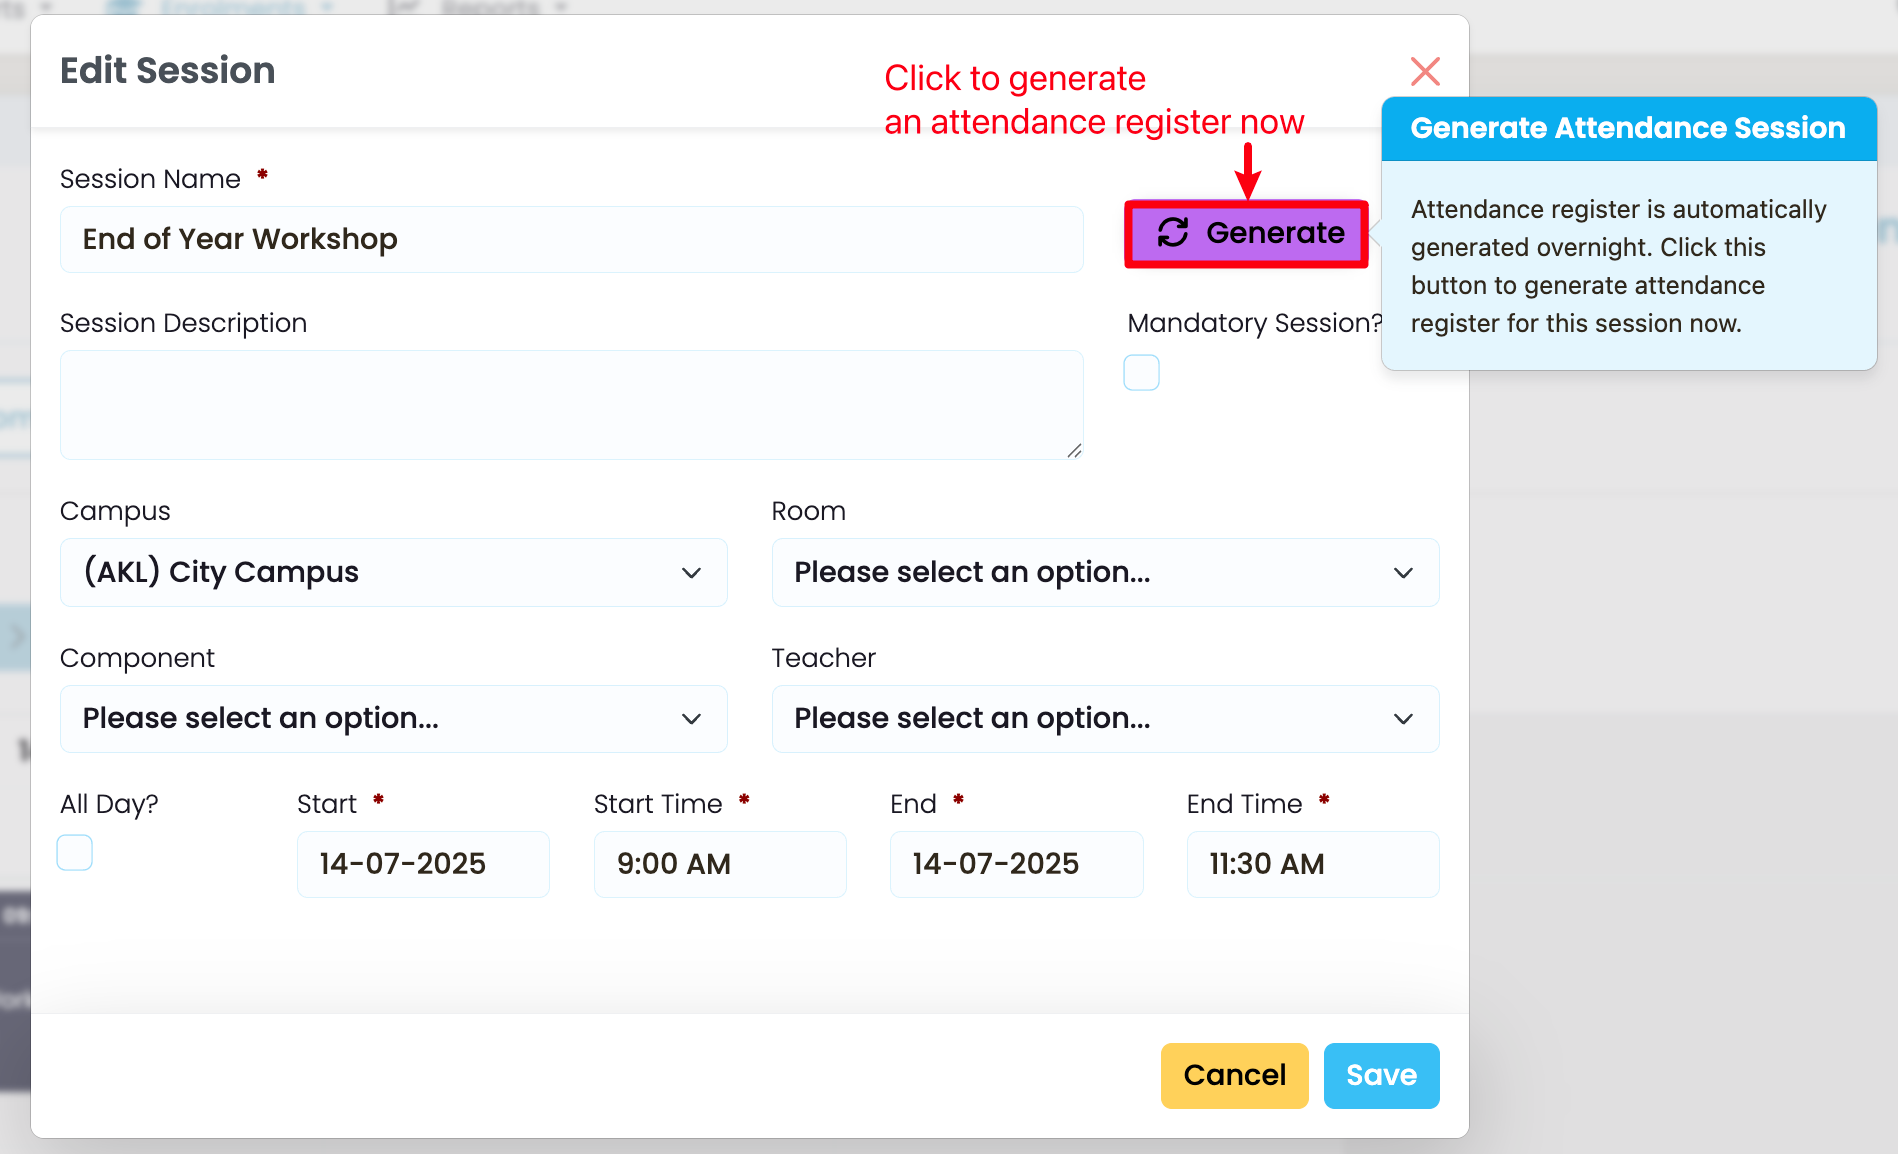Viewport: 1898px width, 1154px height.
Task: Click the Start date field
Action: coord(423,864)
